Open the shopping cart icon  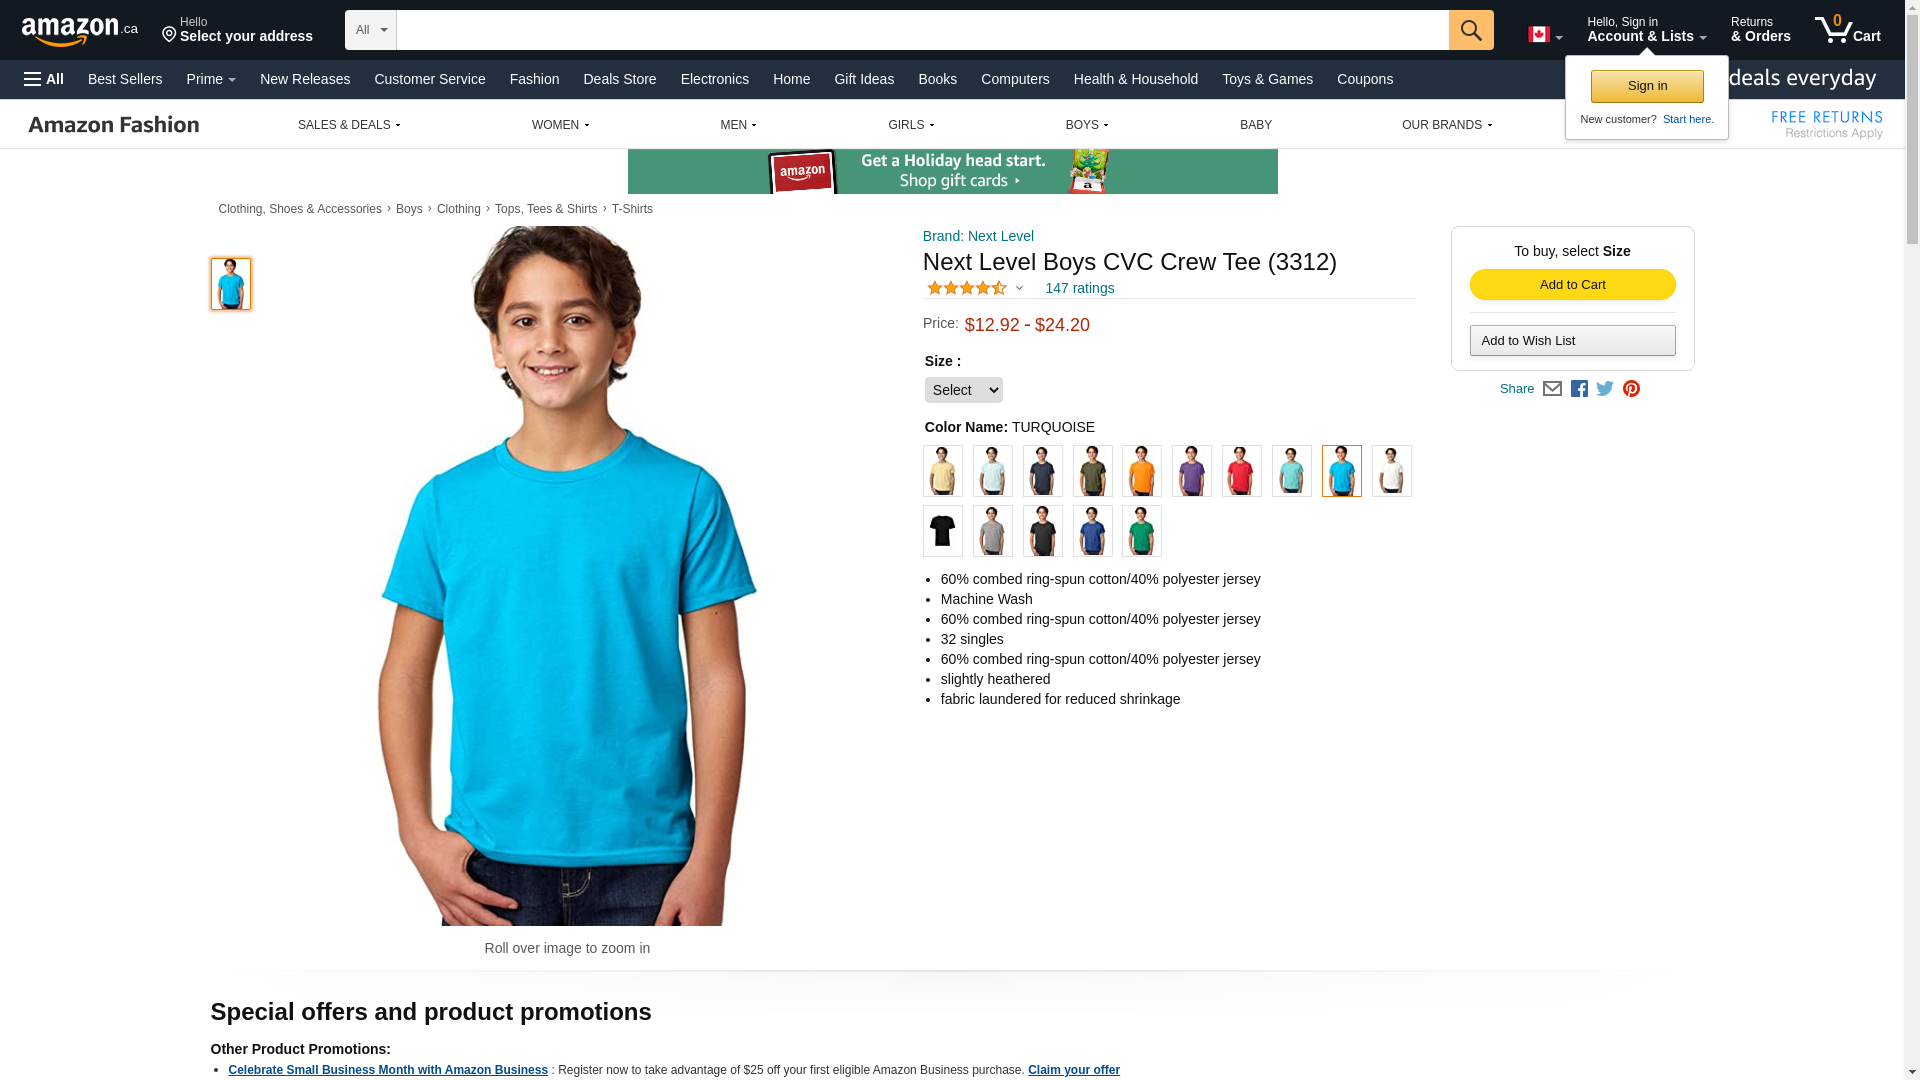1848,29
